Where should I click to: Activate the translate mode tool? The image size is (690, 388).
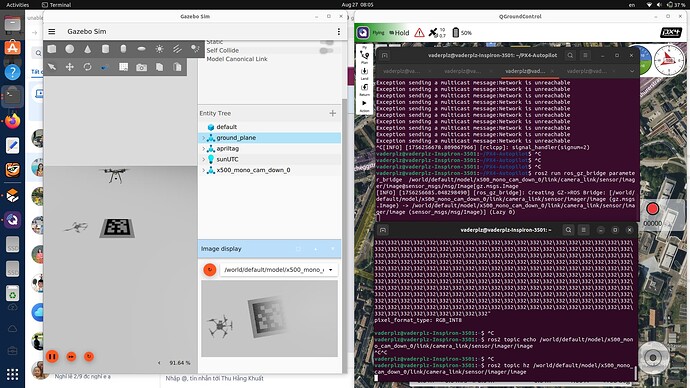[x=70, y=67]
